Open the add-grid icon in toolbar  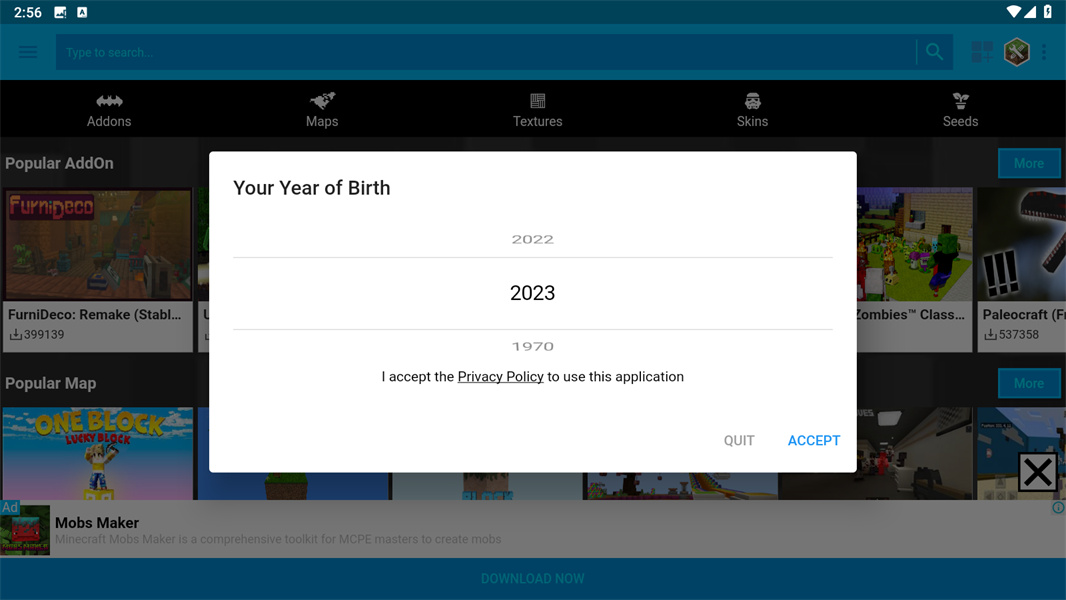point(982,52)
